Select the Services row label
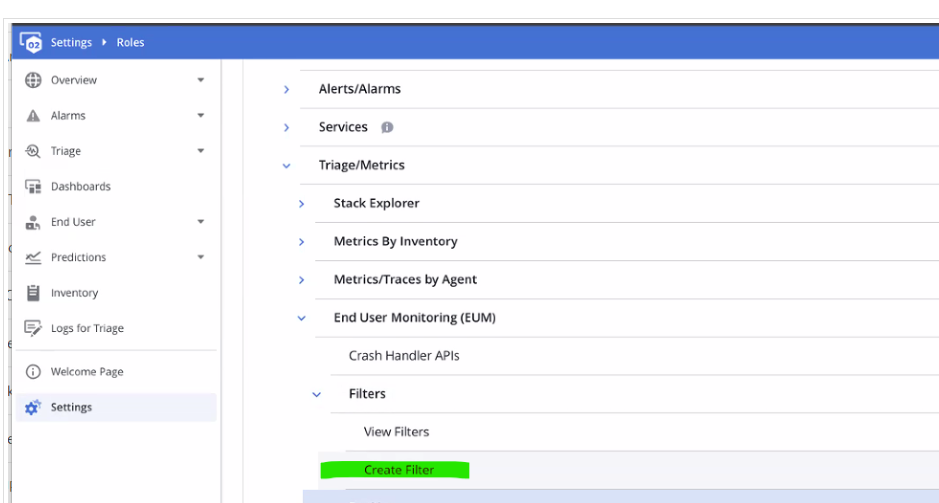 pos(343,127)
